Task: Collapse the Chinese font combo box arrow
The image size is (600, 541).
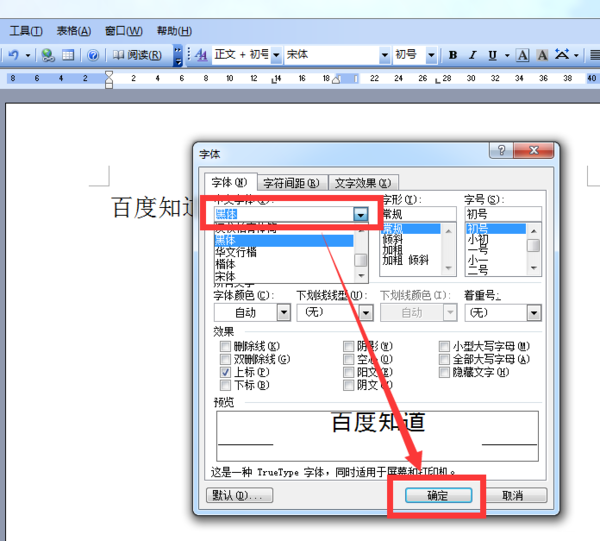Action: point(361,215)
